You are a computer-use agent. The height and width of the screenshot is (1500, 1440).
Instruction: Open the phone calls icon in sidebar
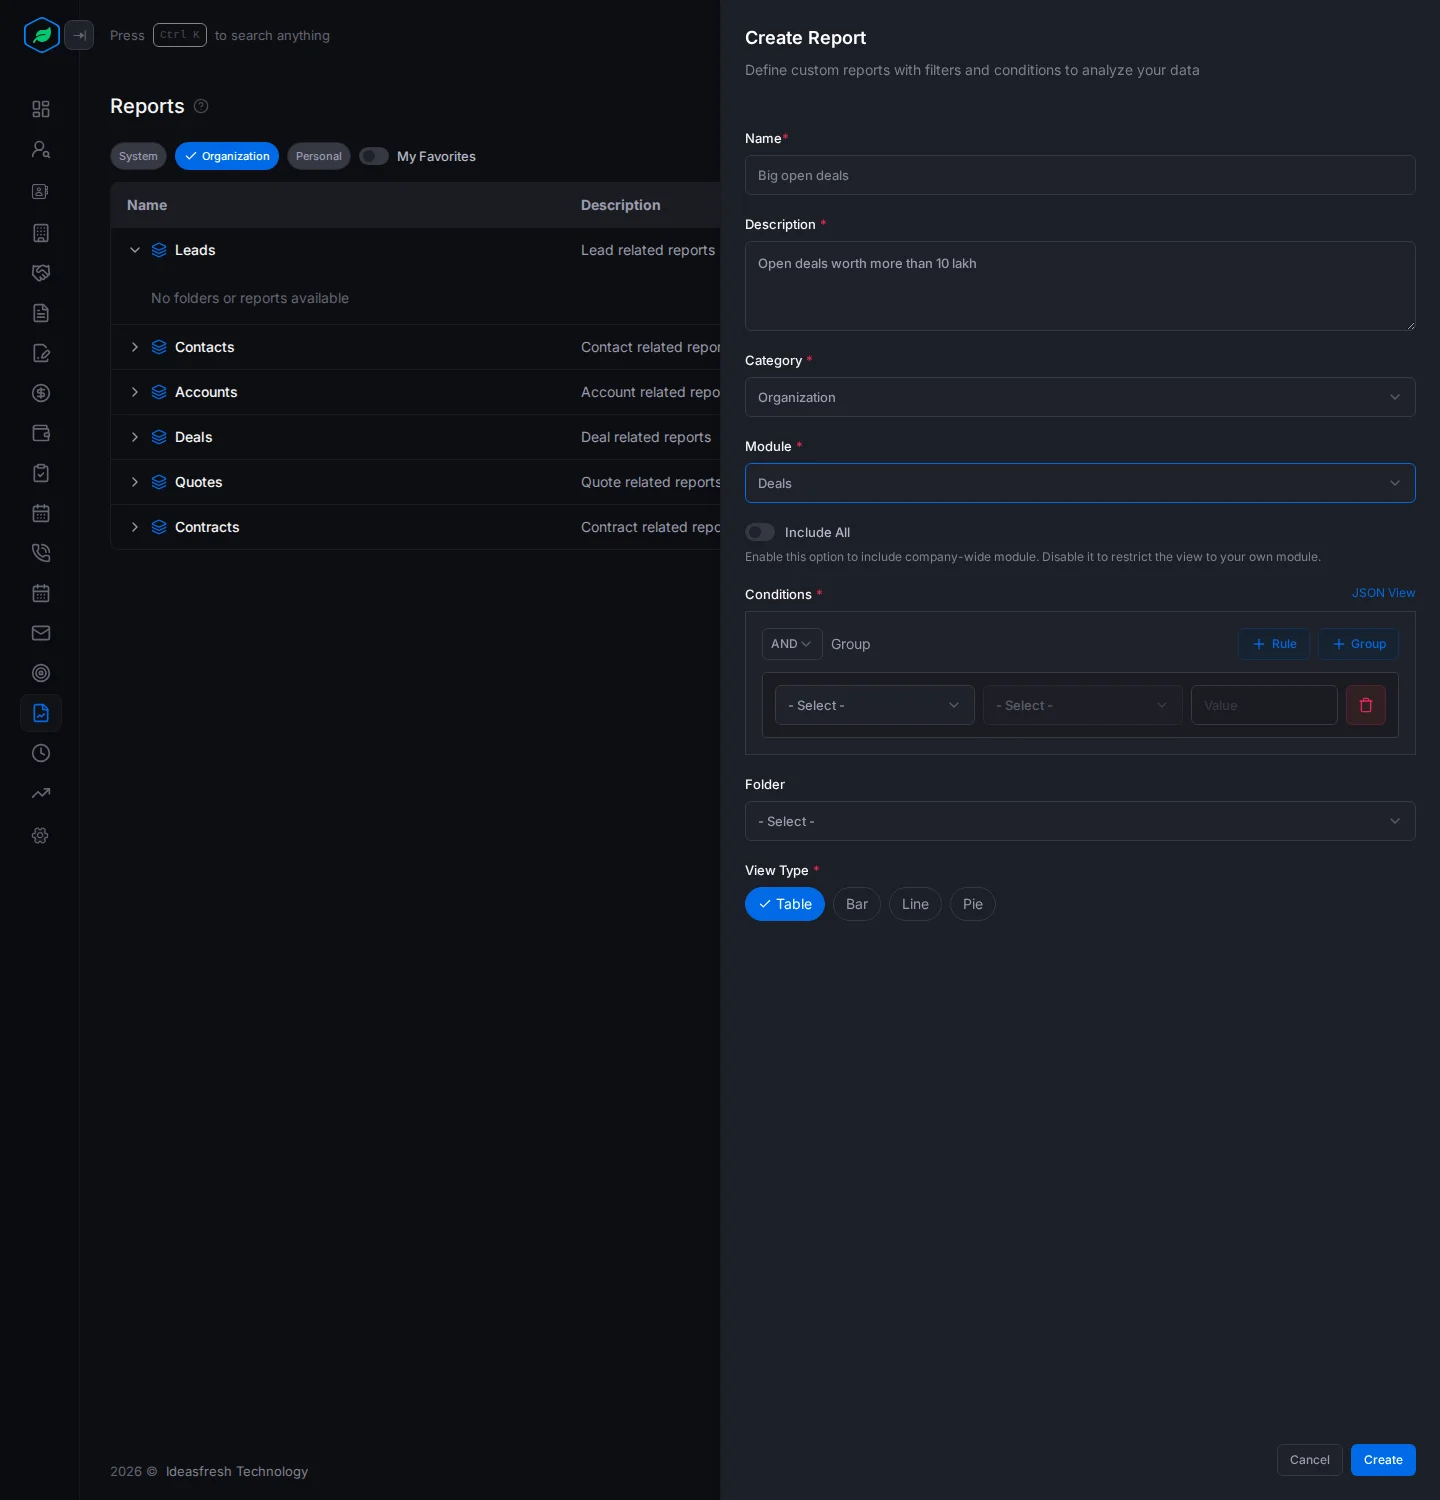[x=41, y=553]
